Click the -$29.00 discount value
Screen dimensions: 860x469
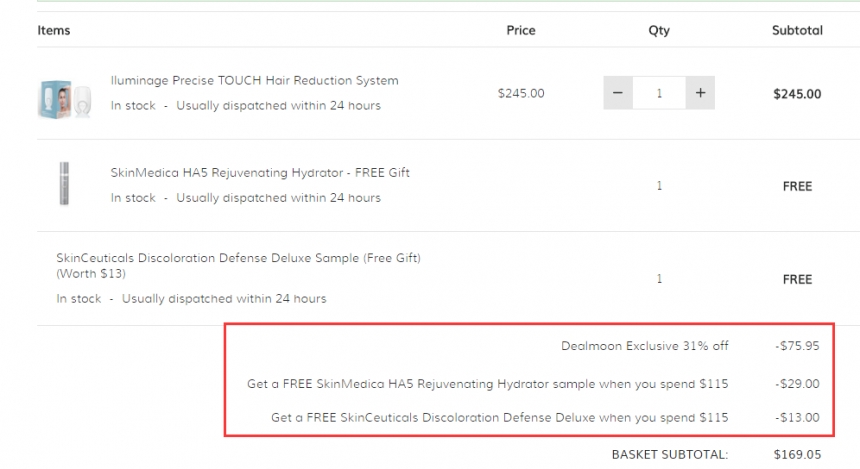click(798, 383)
